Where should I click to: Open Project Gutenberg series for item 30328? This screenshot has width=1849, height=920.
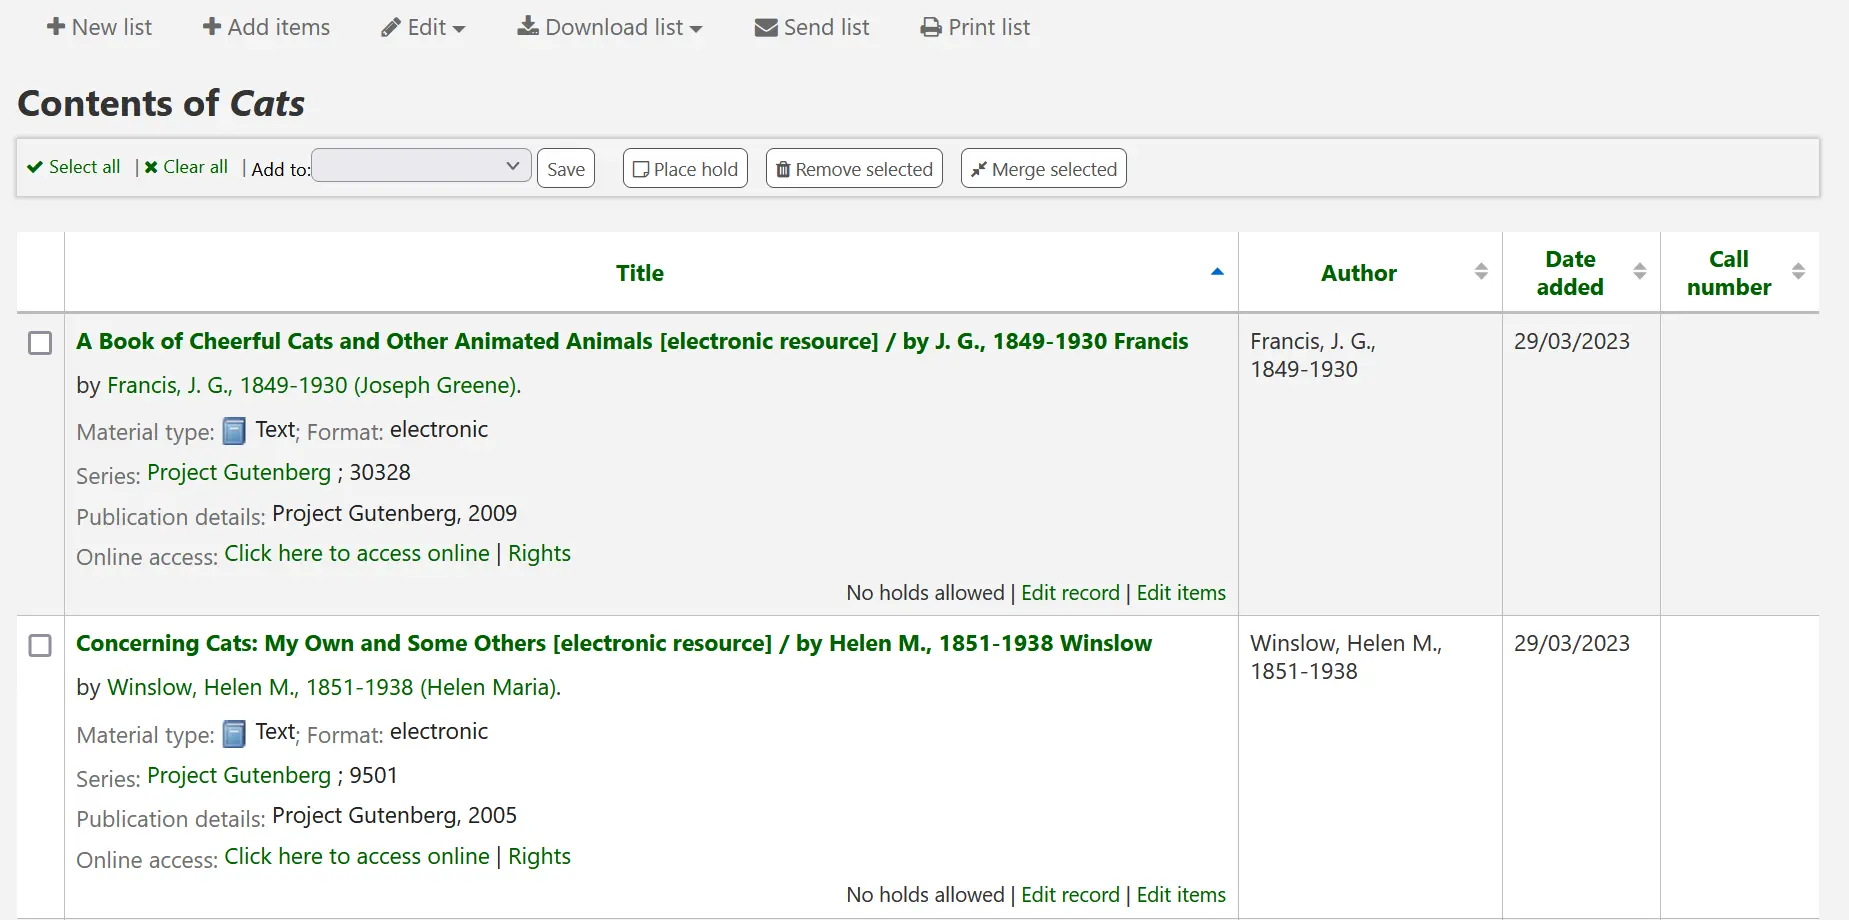coord(239,472)
